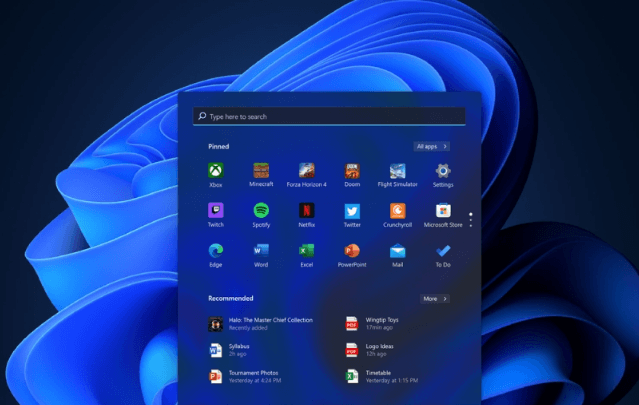
Task: Expand the All apps list
Action: tap(432, 146)
